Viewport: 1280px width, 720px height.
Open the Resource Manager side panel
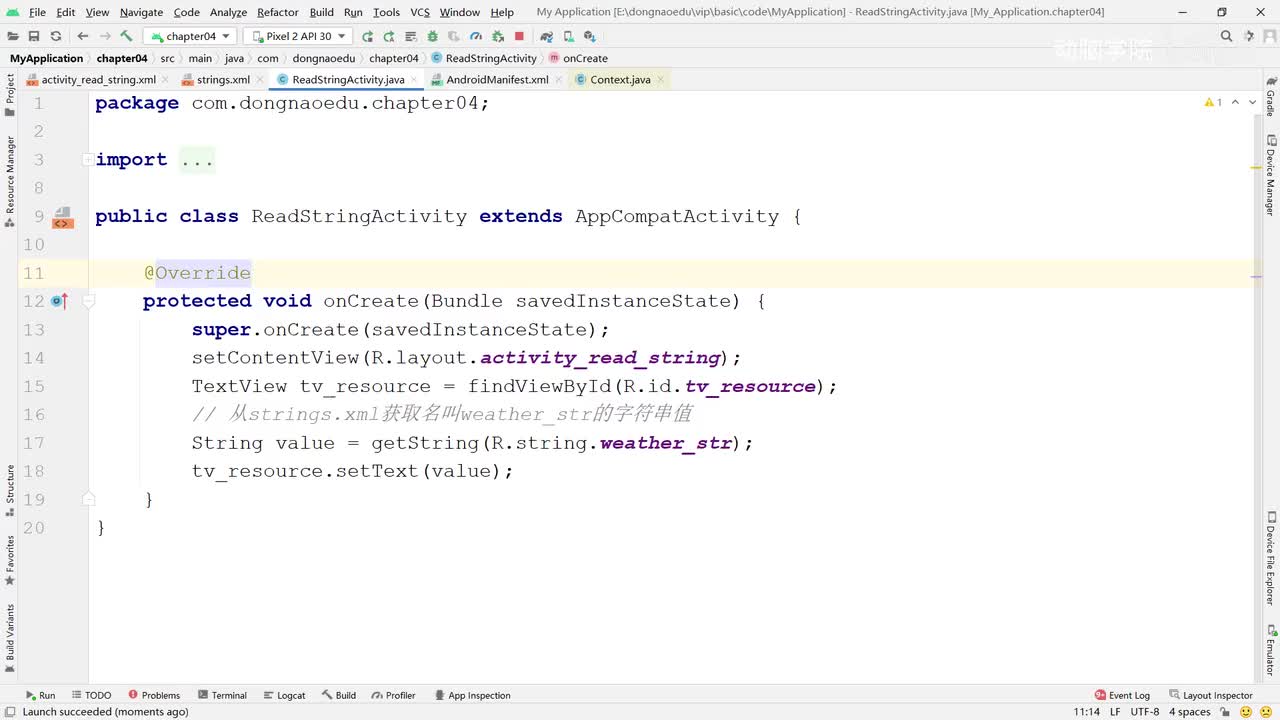10,182
